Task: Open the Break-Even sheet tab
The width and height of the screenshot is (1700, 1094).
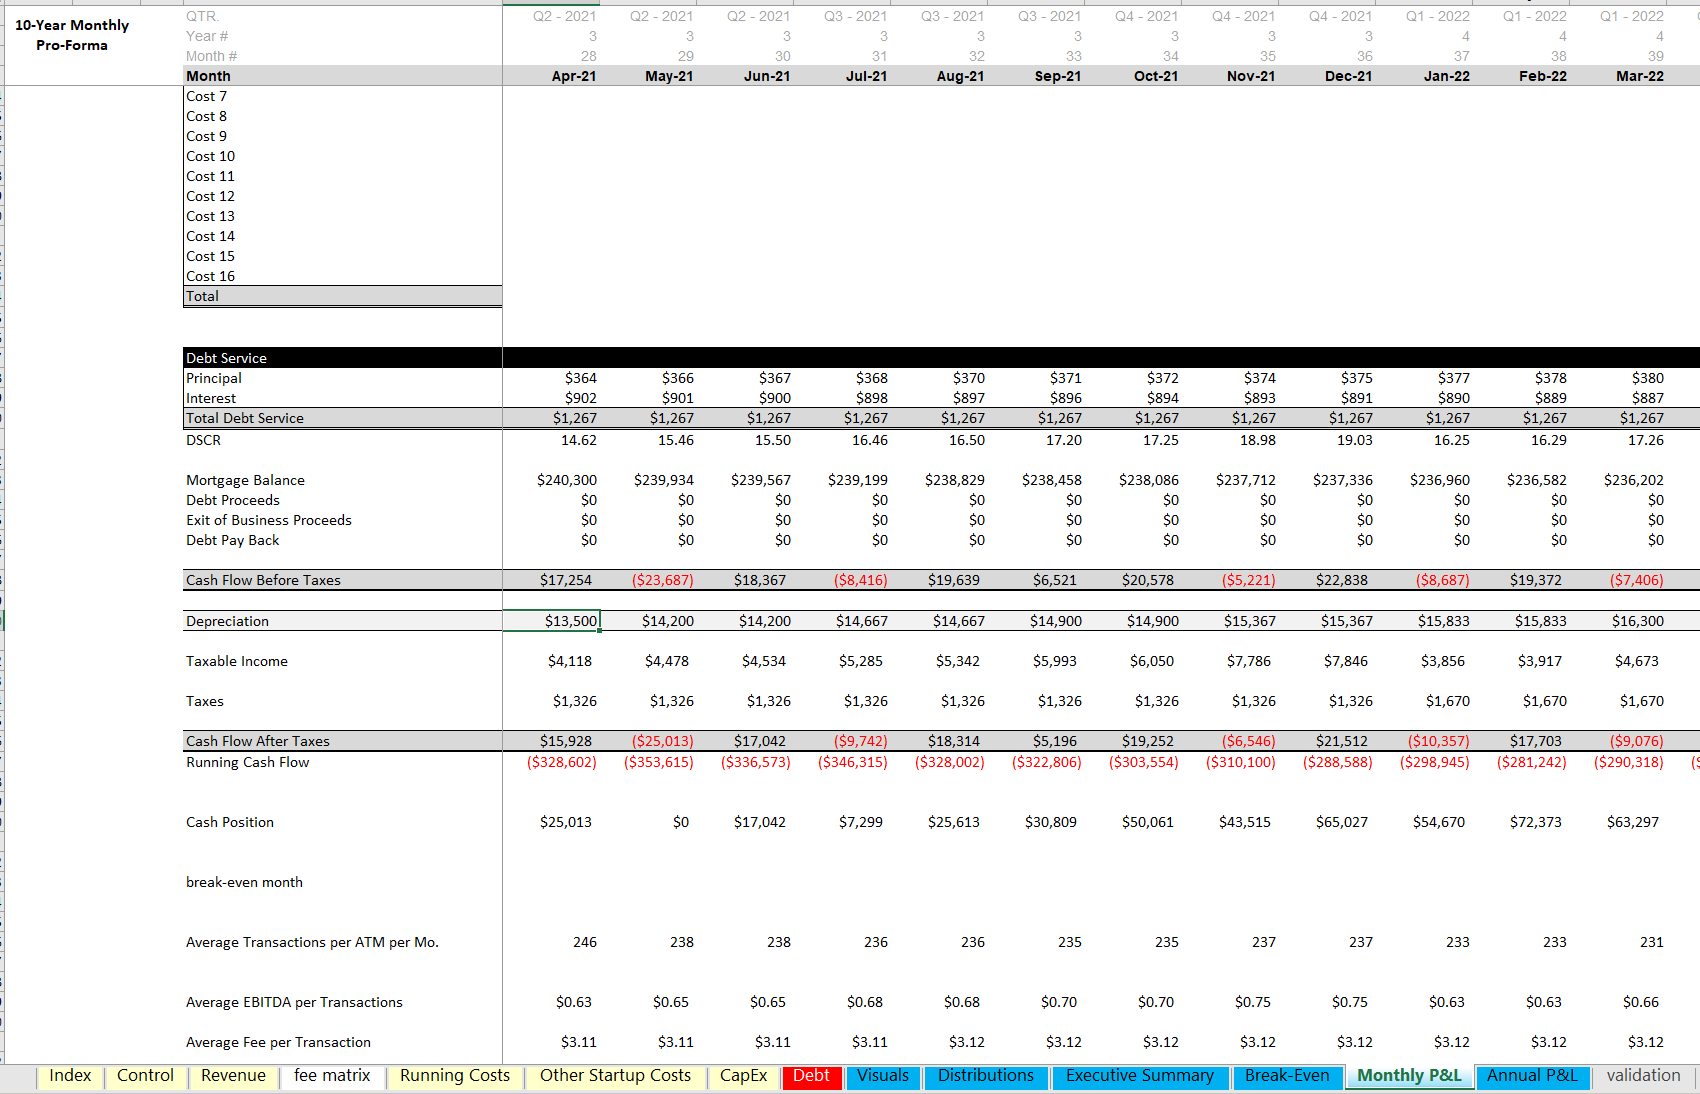Action: [1287, 1076]
